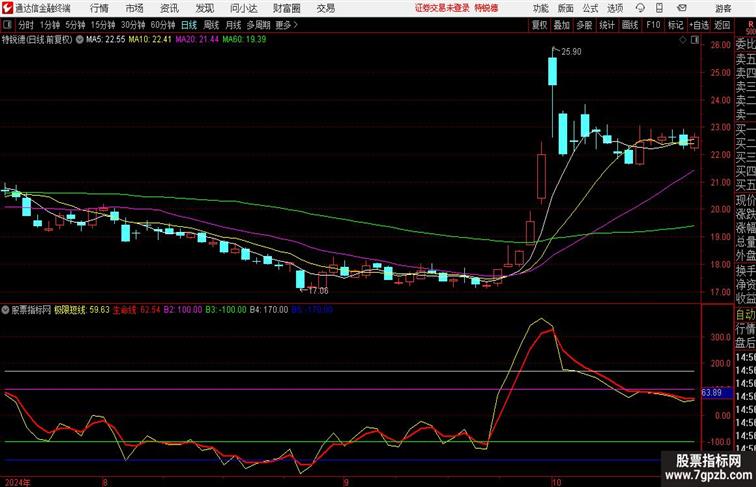Open the headset customer service icon
Screen dimensions: 756x487
coord(640,8)
